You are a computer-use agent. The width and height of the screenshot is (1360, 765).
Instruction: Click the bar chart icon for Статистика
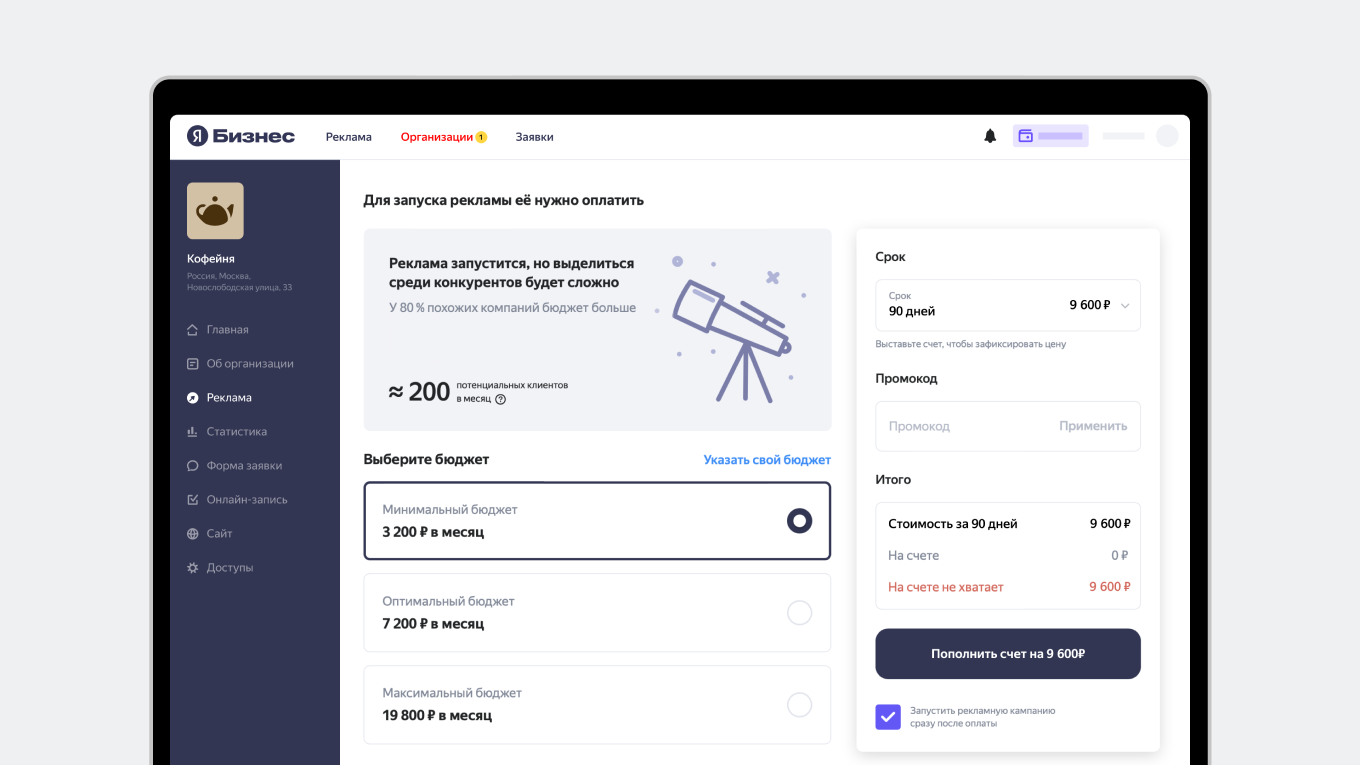(x=193, y=432)
